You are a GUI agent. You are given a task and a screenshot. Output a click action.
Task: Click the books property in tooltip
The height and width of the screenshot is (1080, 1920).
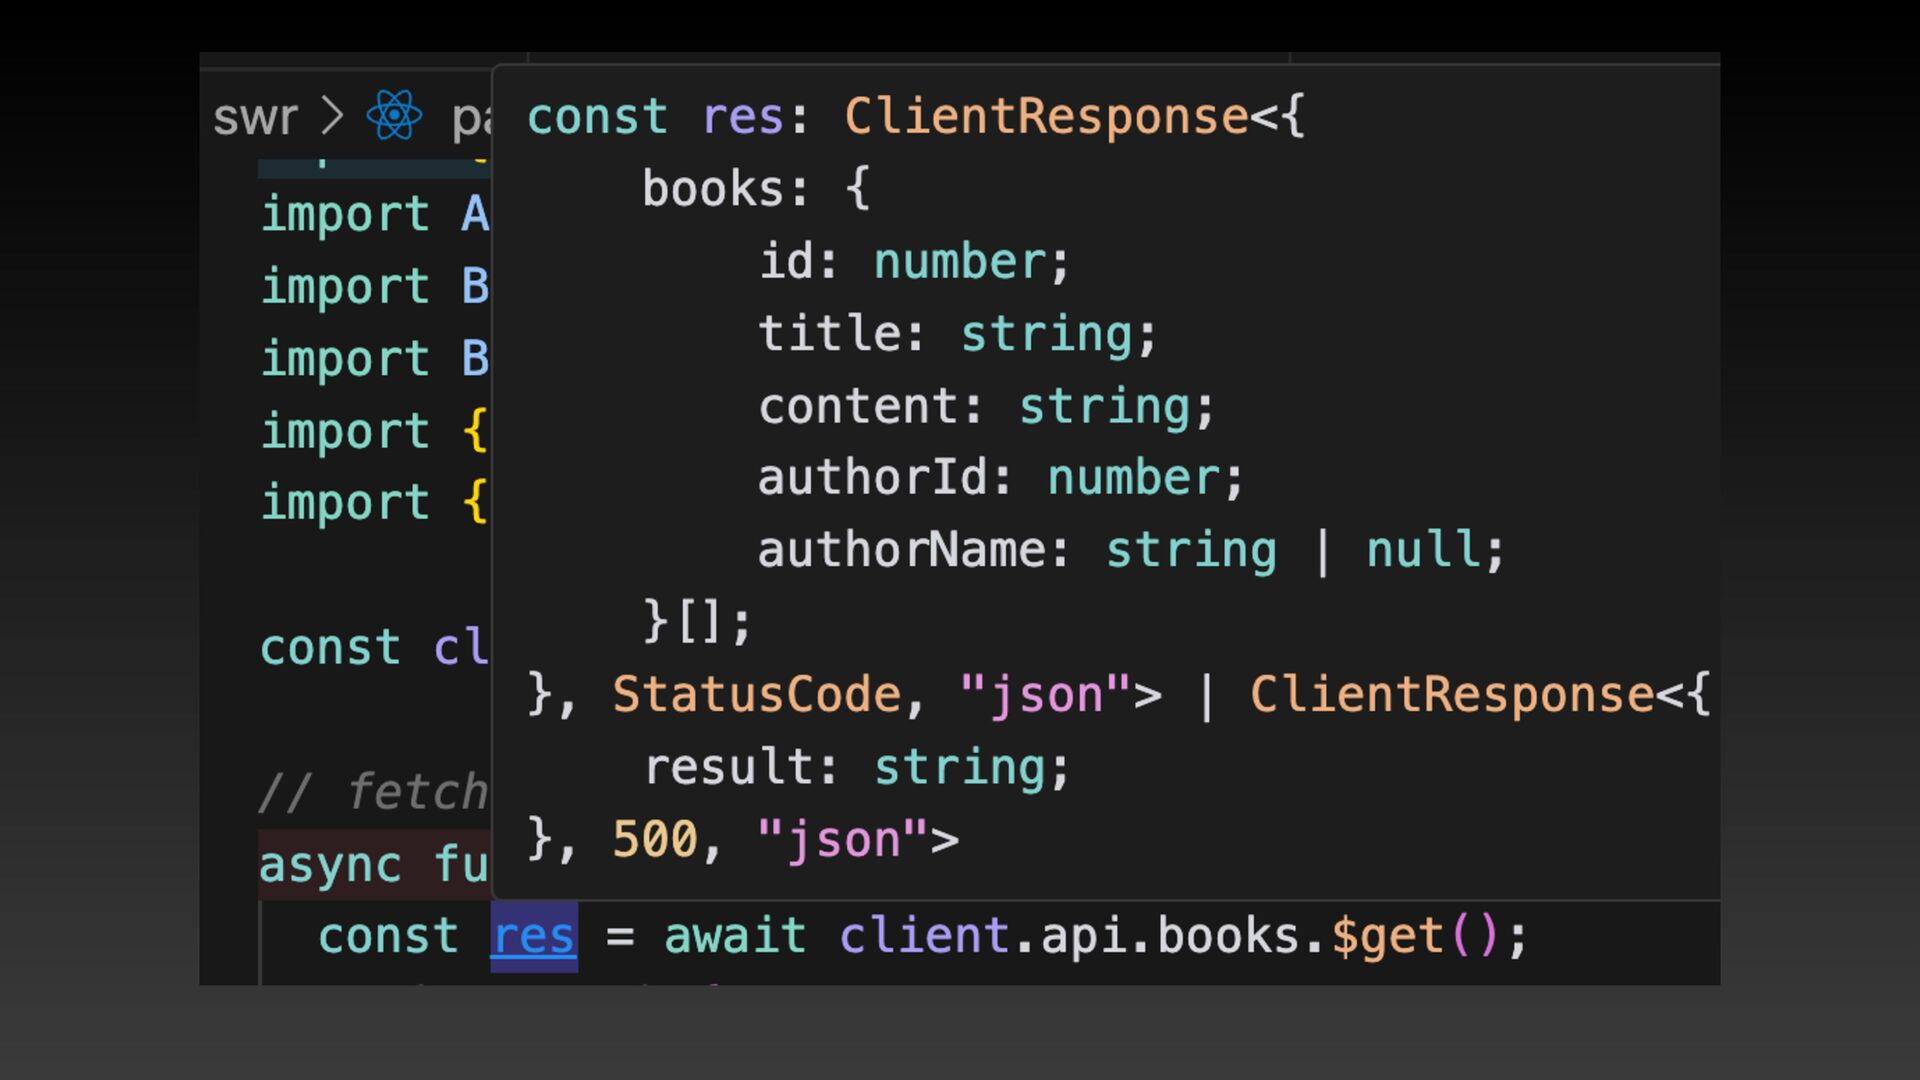coord(714,189)
